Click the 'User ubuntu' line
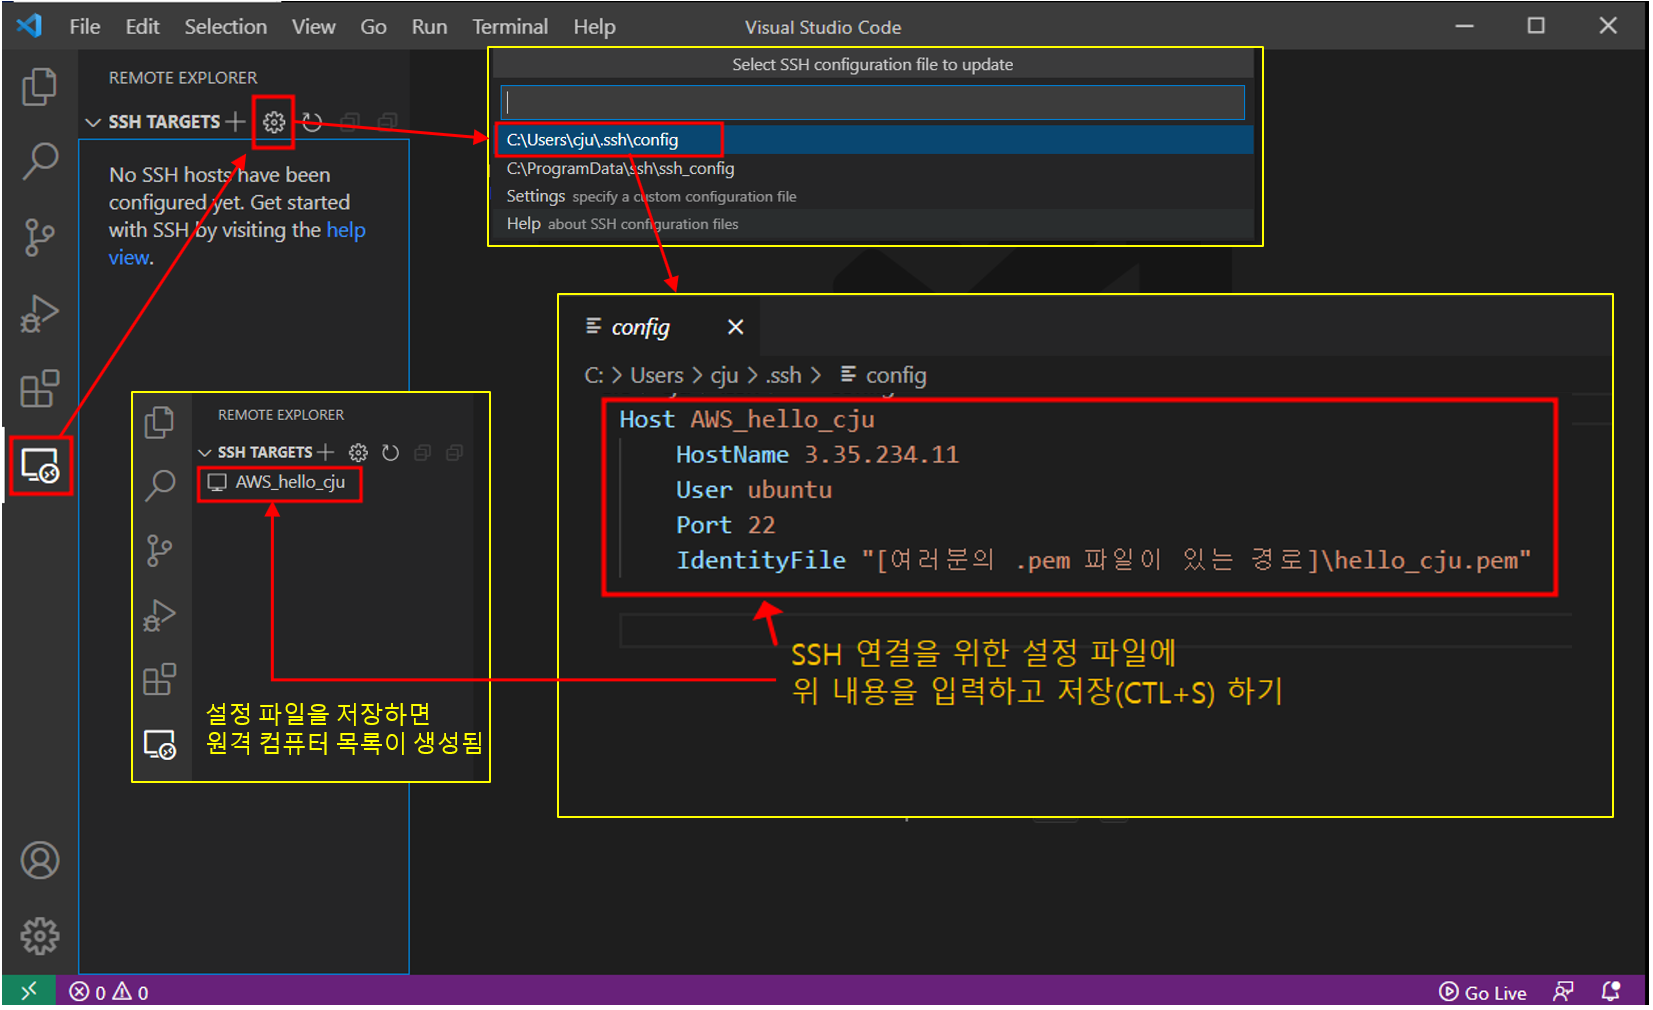 point(754,490)
